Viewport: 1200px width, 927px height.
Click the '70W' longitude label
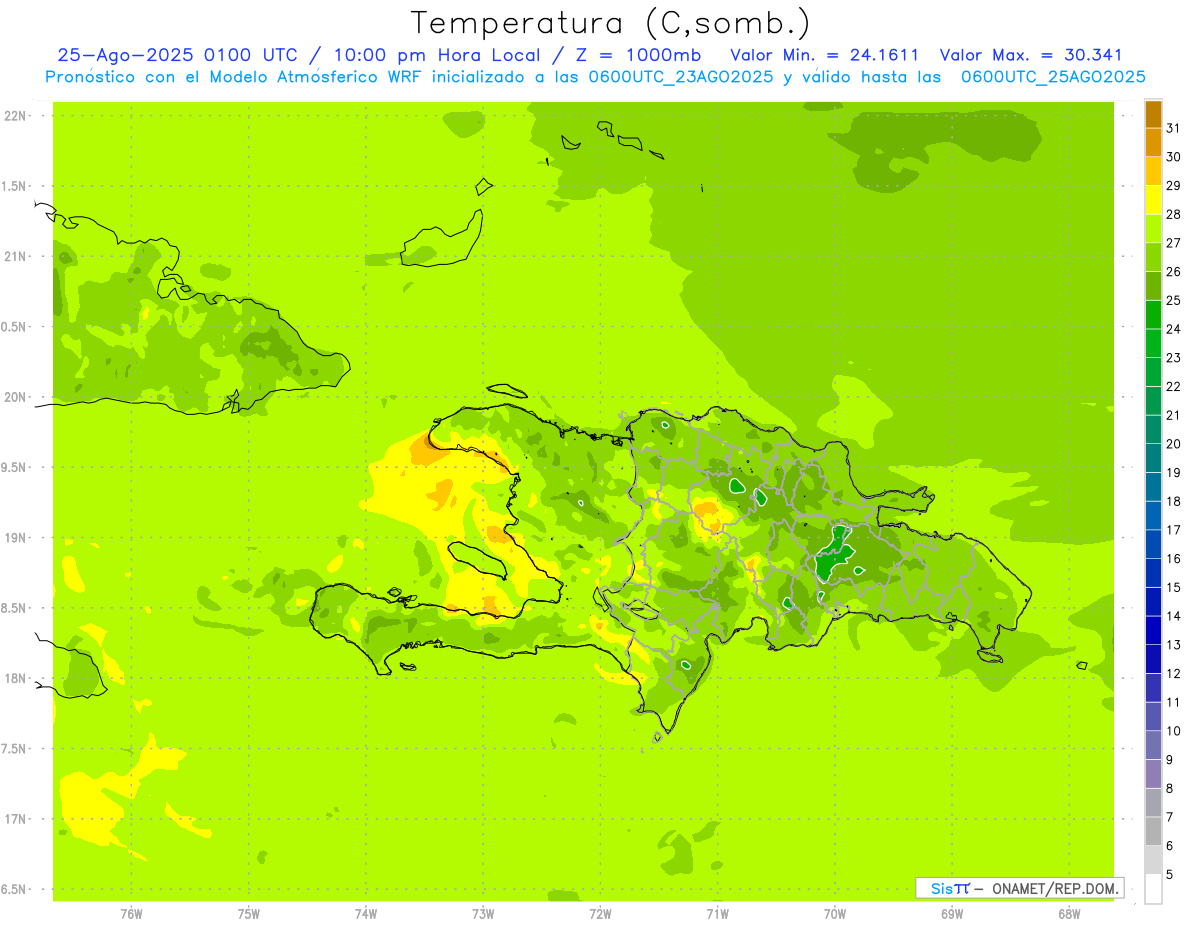pos(835,914)
